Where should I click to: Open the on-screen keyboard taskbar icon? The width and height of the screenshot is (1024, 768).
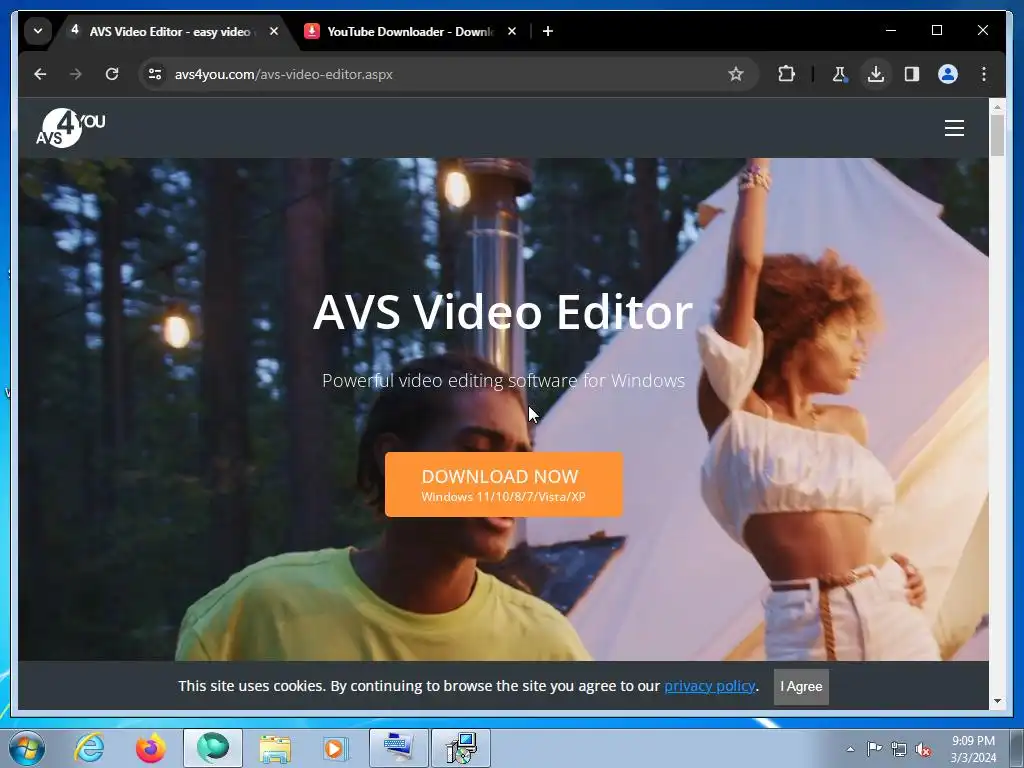[398, 748]
